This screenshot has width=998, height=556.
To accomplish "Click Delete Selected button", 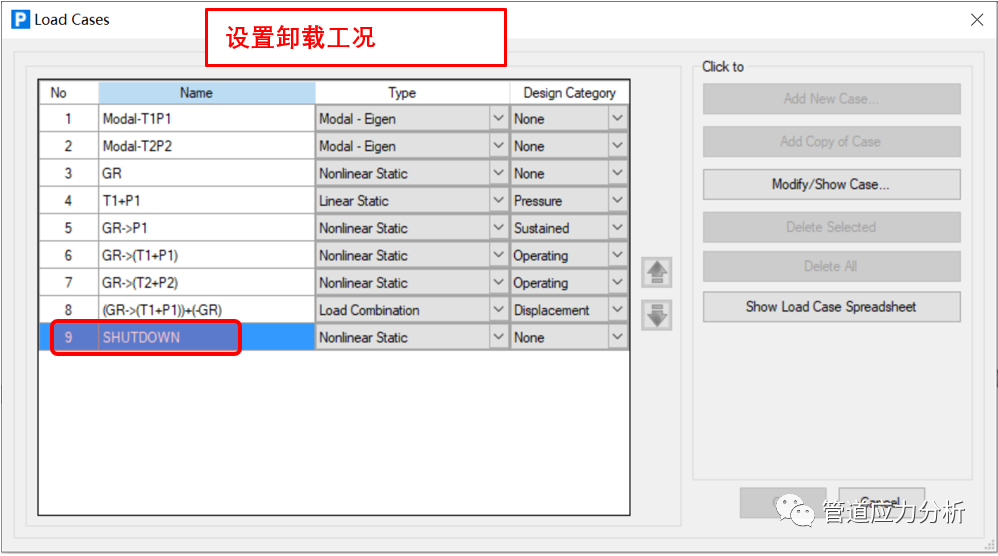I will [x=831, y=227].
